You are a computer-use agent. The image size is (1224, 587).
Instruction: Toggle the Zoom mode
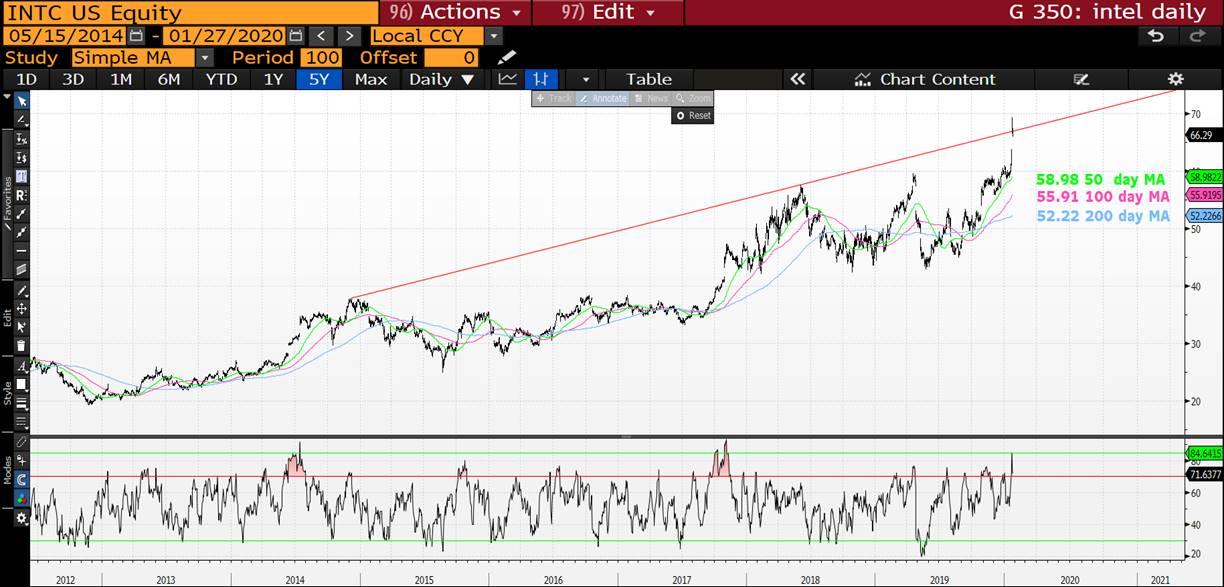click(693, 98)
